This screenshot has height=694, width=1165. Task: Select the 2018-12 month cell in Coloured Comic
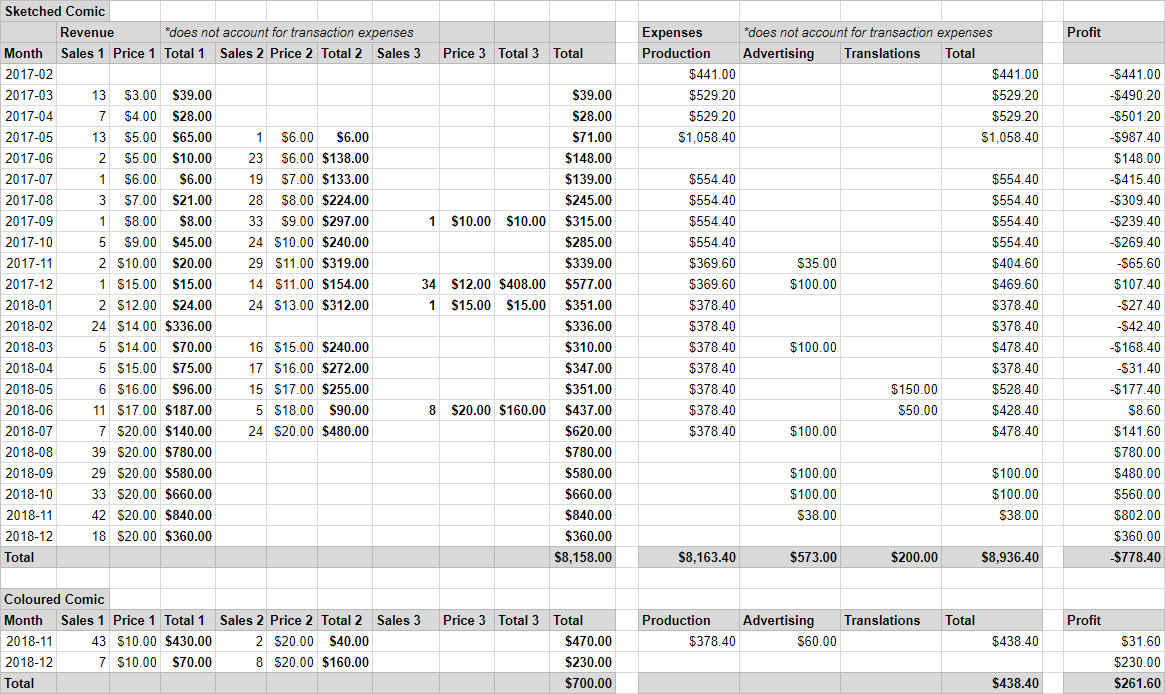click(29, 662)
